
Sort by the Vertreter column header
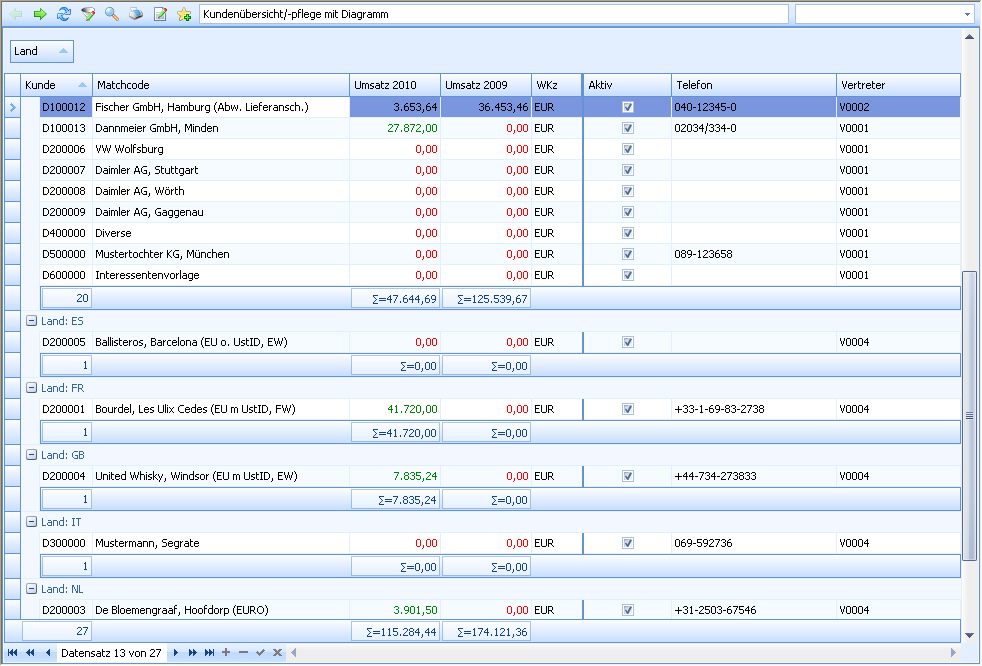[898, 85]
